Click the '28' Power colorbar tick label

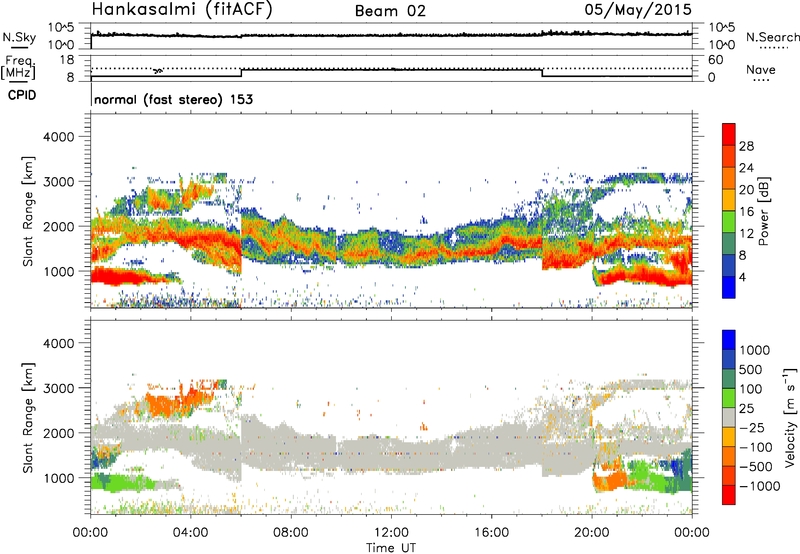[746, 146]
